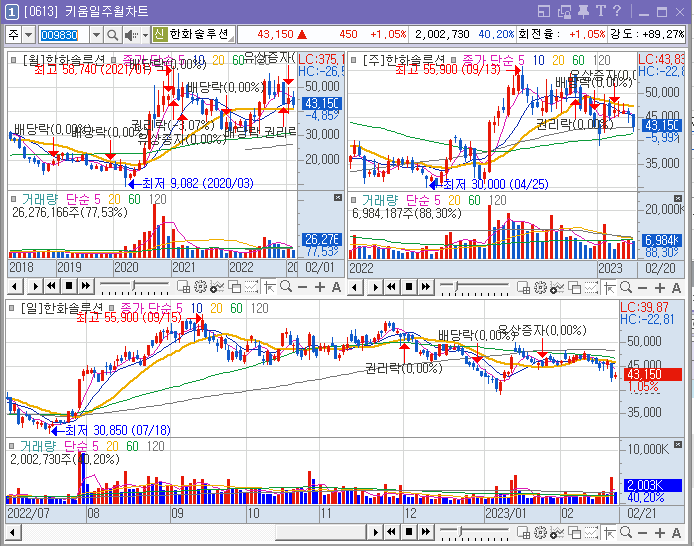Fast-forward the weekly chart
Image resolution: width=694 pixels, height=546 pixels.
[426, 287]
